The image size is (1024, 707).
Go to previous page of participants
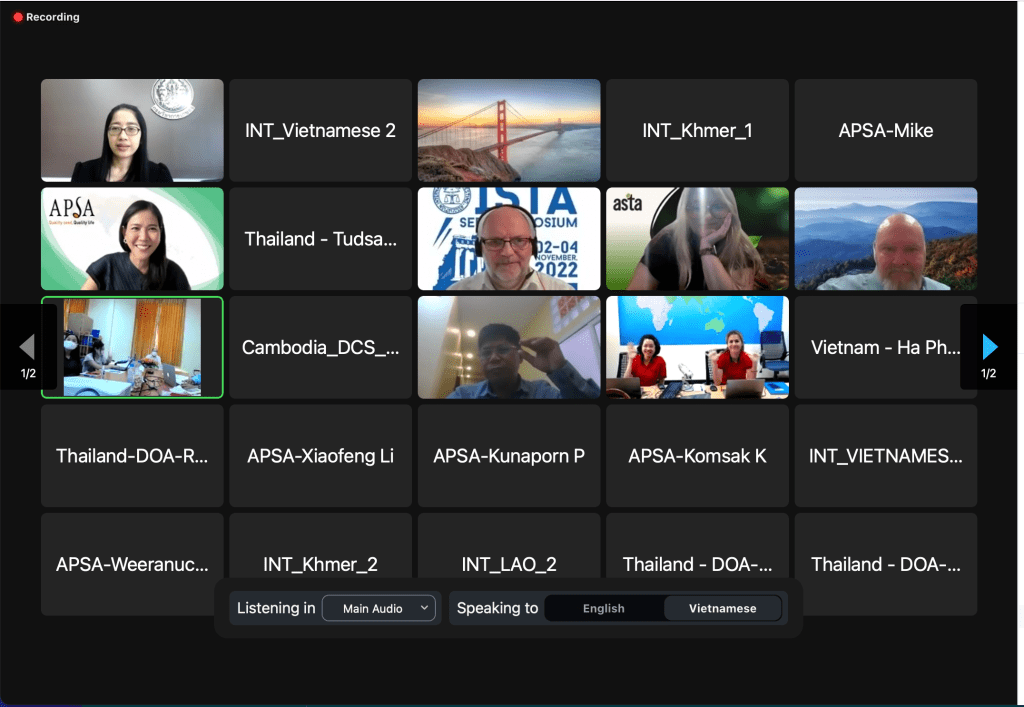(28, 347)
